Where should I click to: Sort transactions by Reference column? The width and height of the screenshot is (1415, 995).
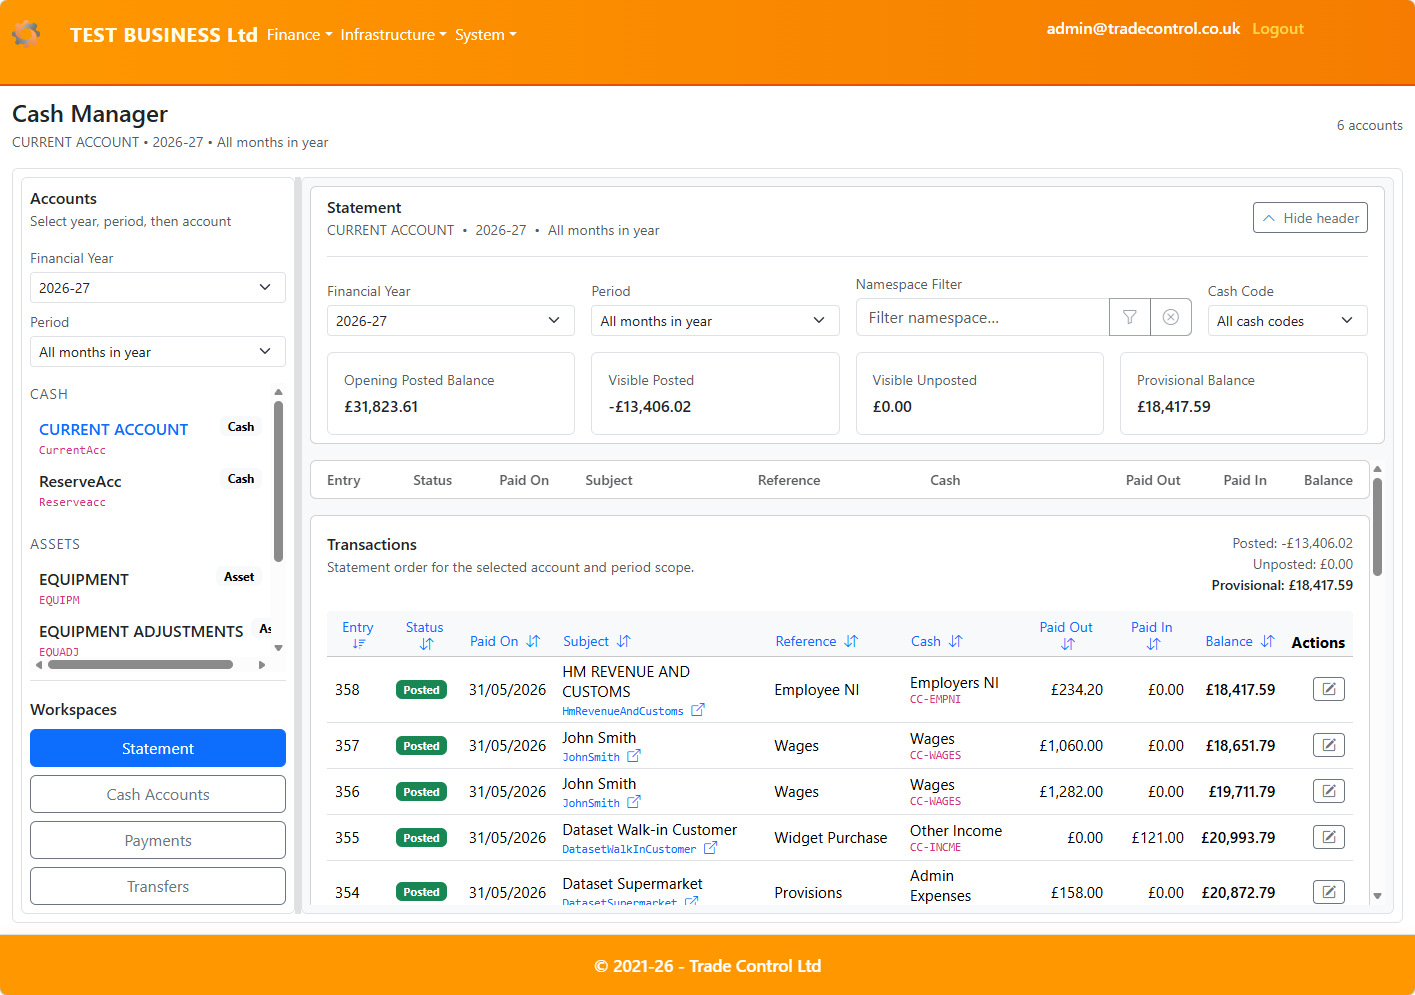[817, 641]
